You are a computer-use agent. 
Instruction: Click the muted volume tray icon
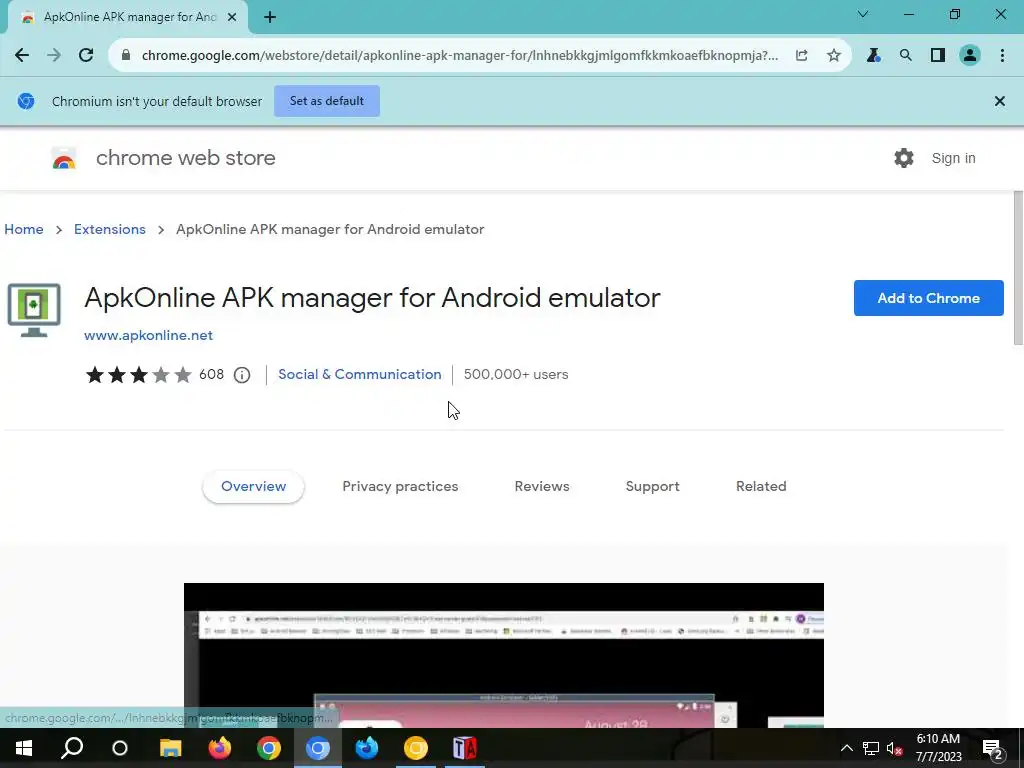pyautogui.click(x=895, y=748)
